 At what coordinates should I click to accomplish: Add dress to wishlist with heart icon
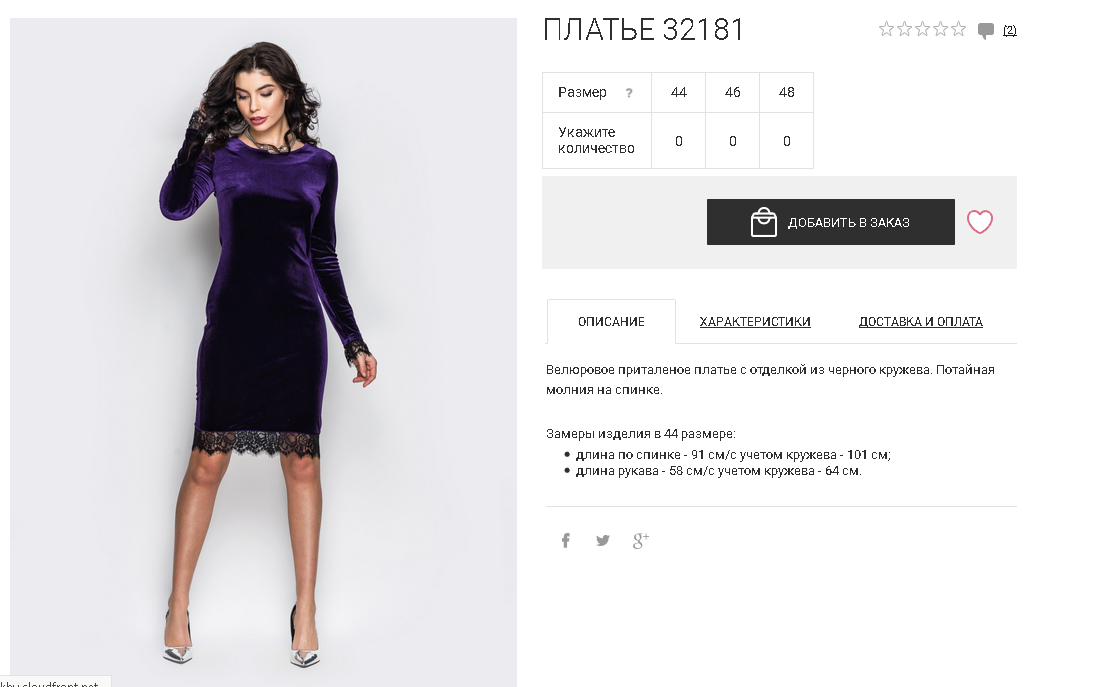pyautogui.click(x=979, y=222)
